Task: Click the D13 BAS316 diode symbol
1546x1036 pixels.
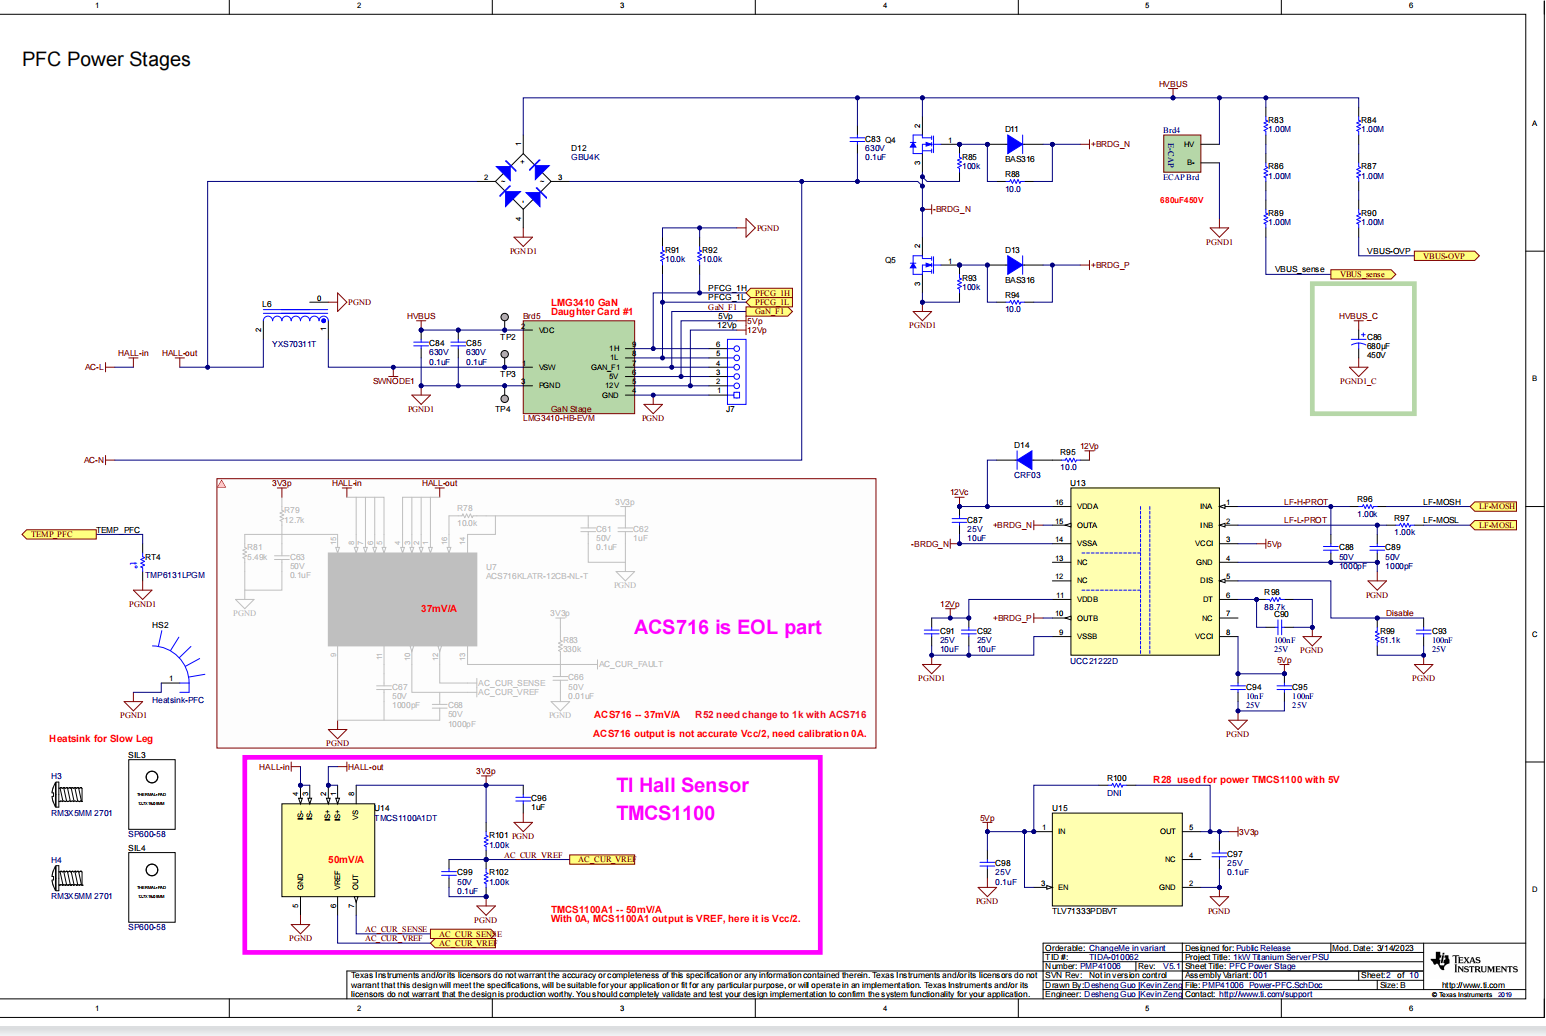Action: [1014, 265]
